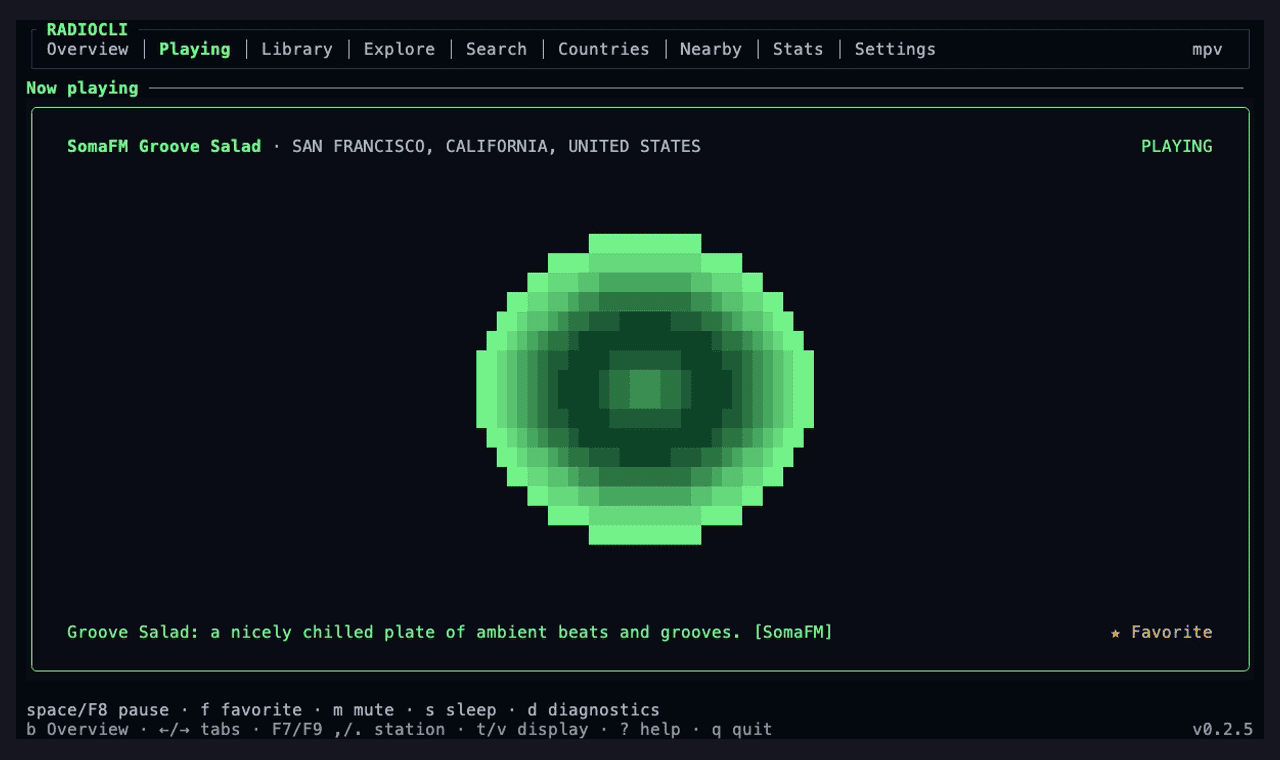Click the "F7/F9 ,/. station" shortcut hint
Viewport: 1280px width, 760px height.
click(358, 729)
